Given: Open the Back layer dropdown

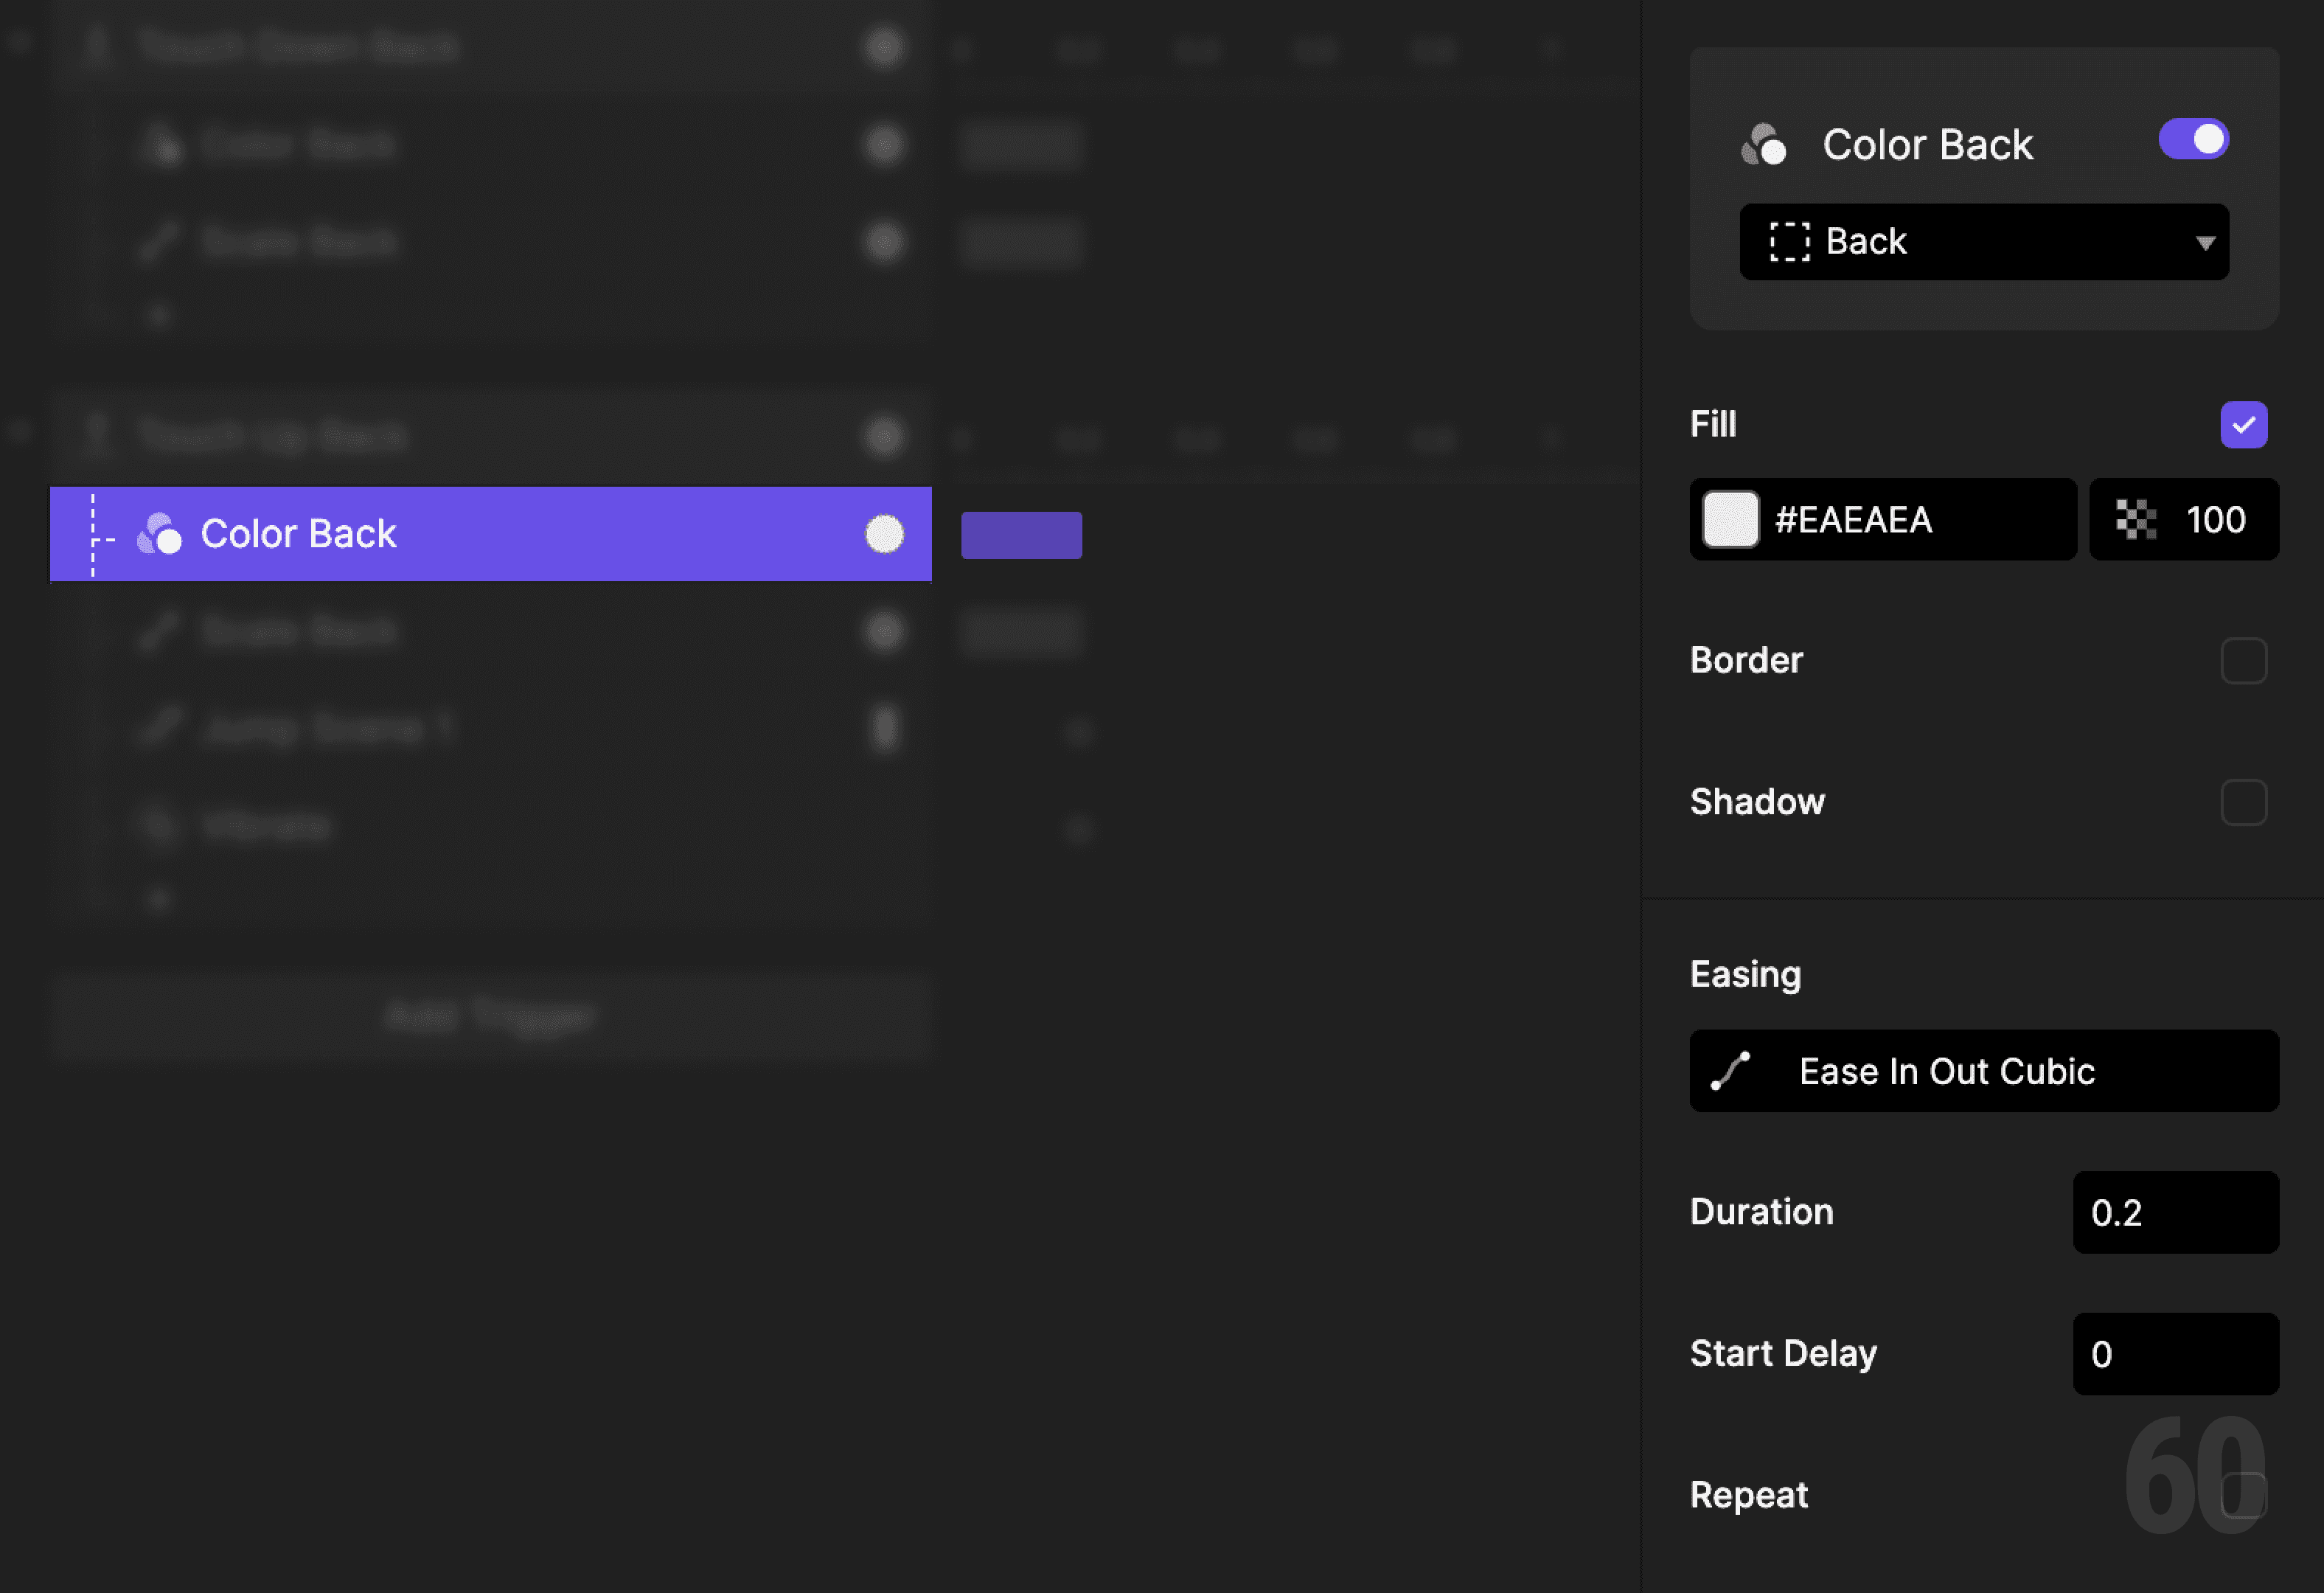Looking at the screenshot, I should [x=2205, y=241].
